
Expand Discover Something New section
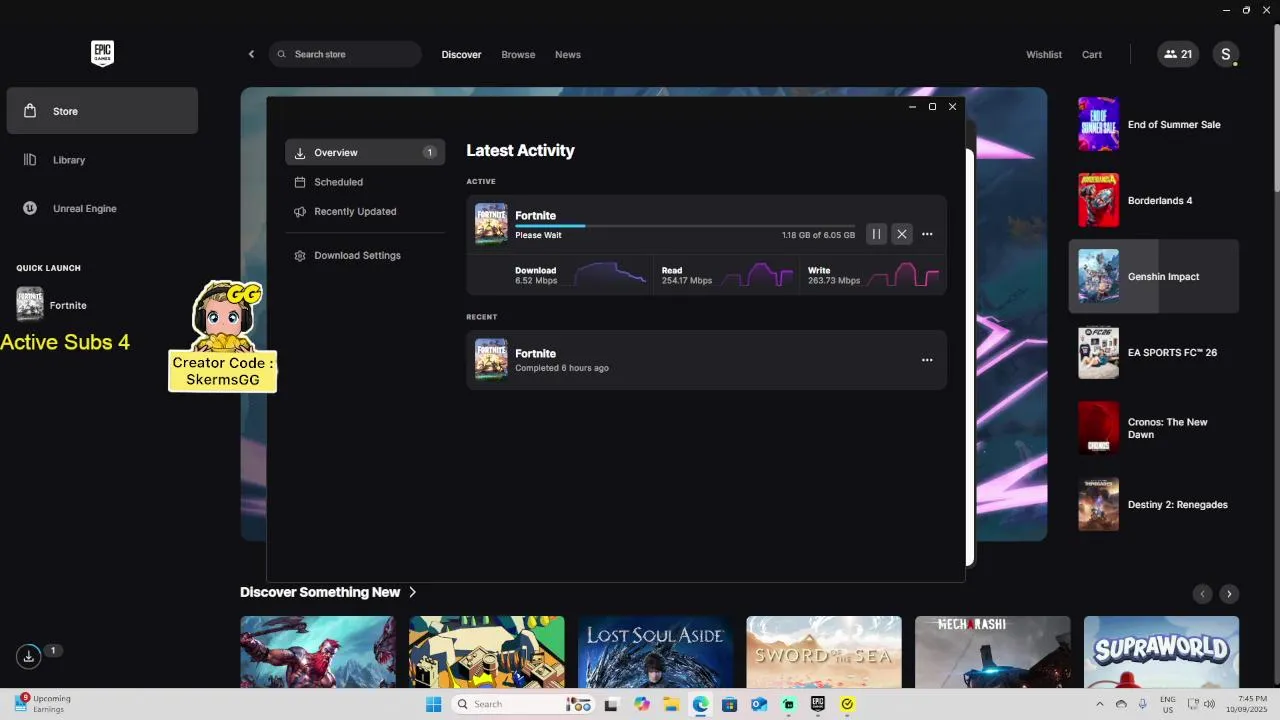pyautogui.click(x=328, y=592)
